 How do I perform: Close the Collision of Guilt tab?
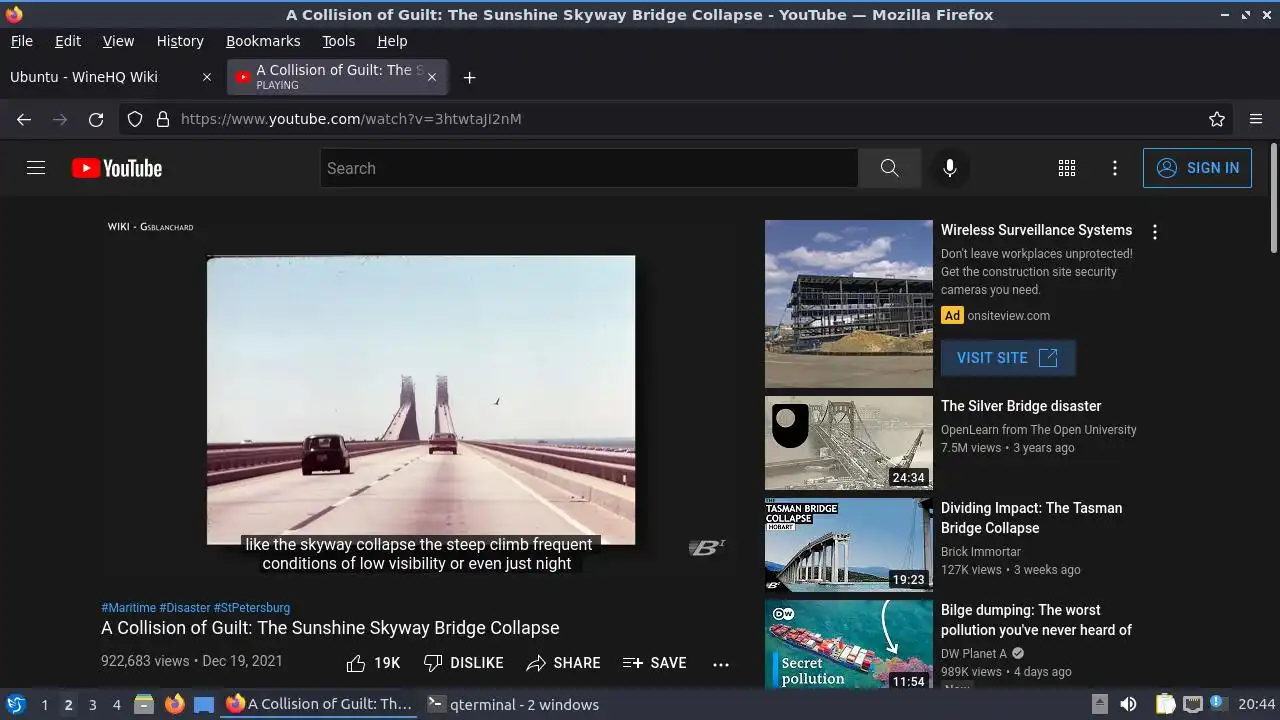(x=432, y=77)
